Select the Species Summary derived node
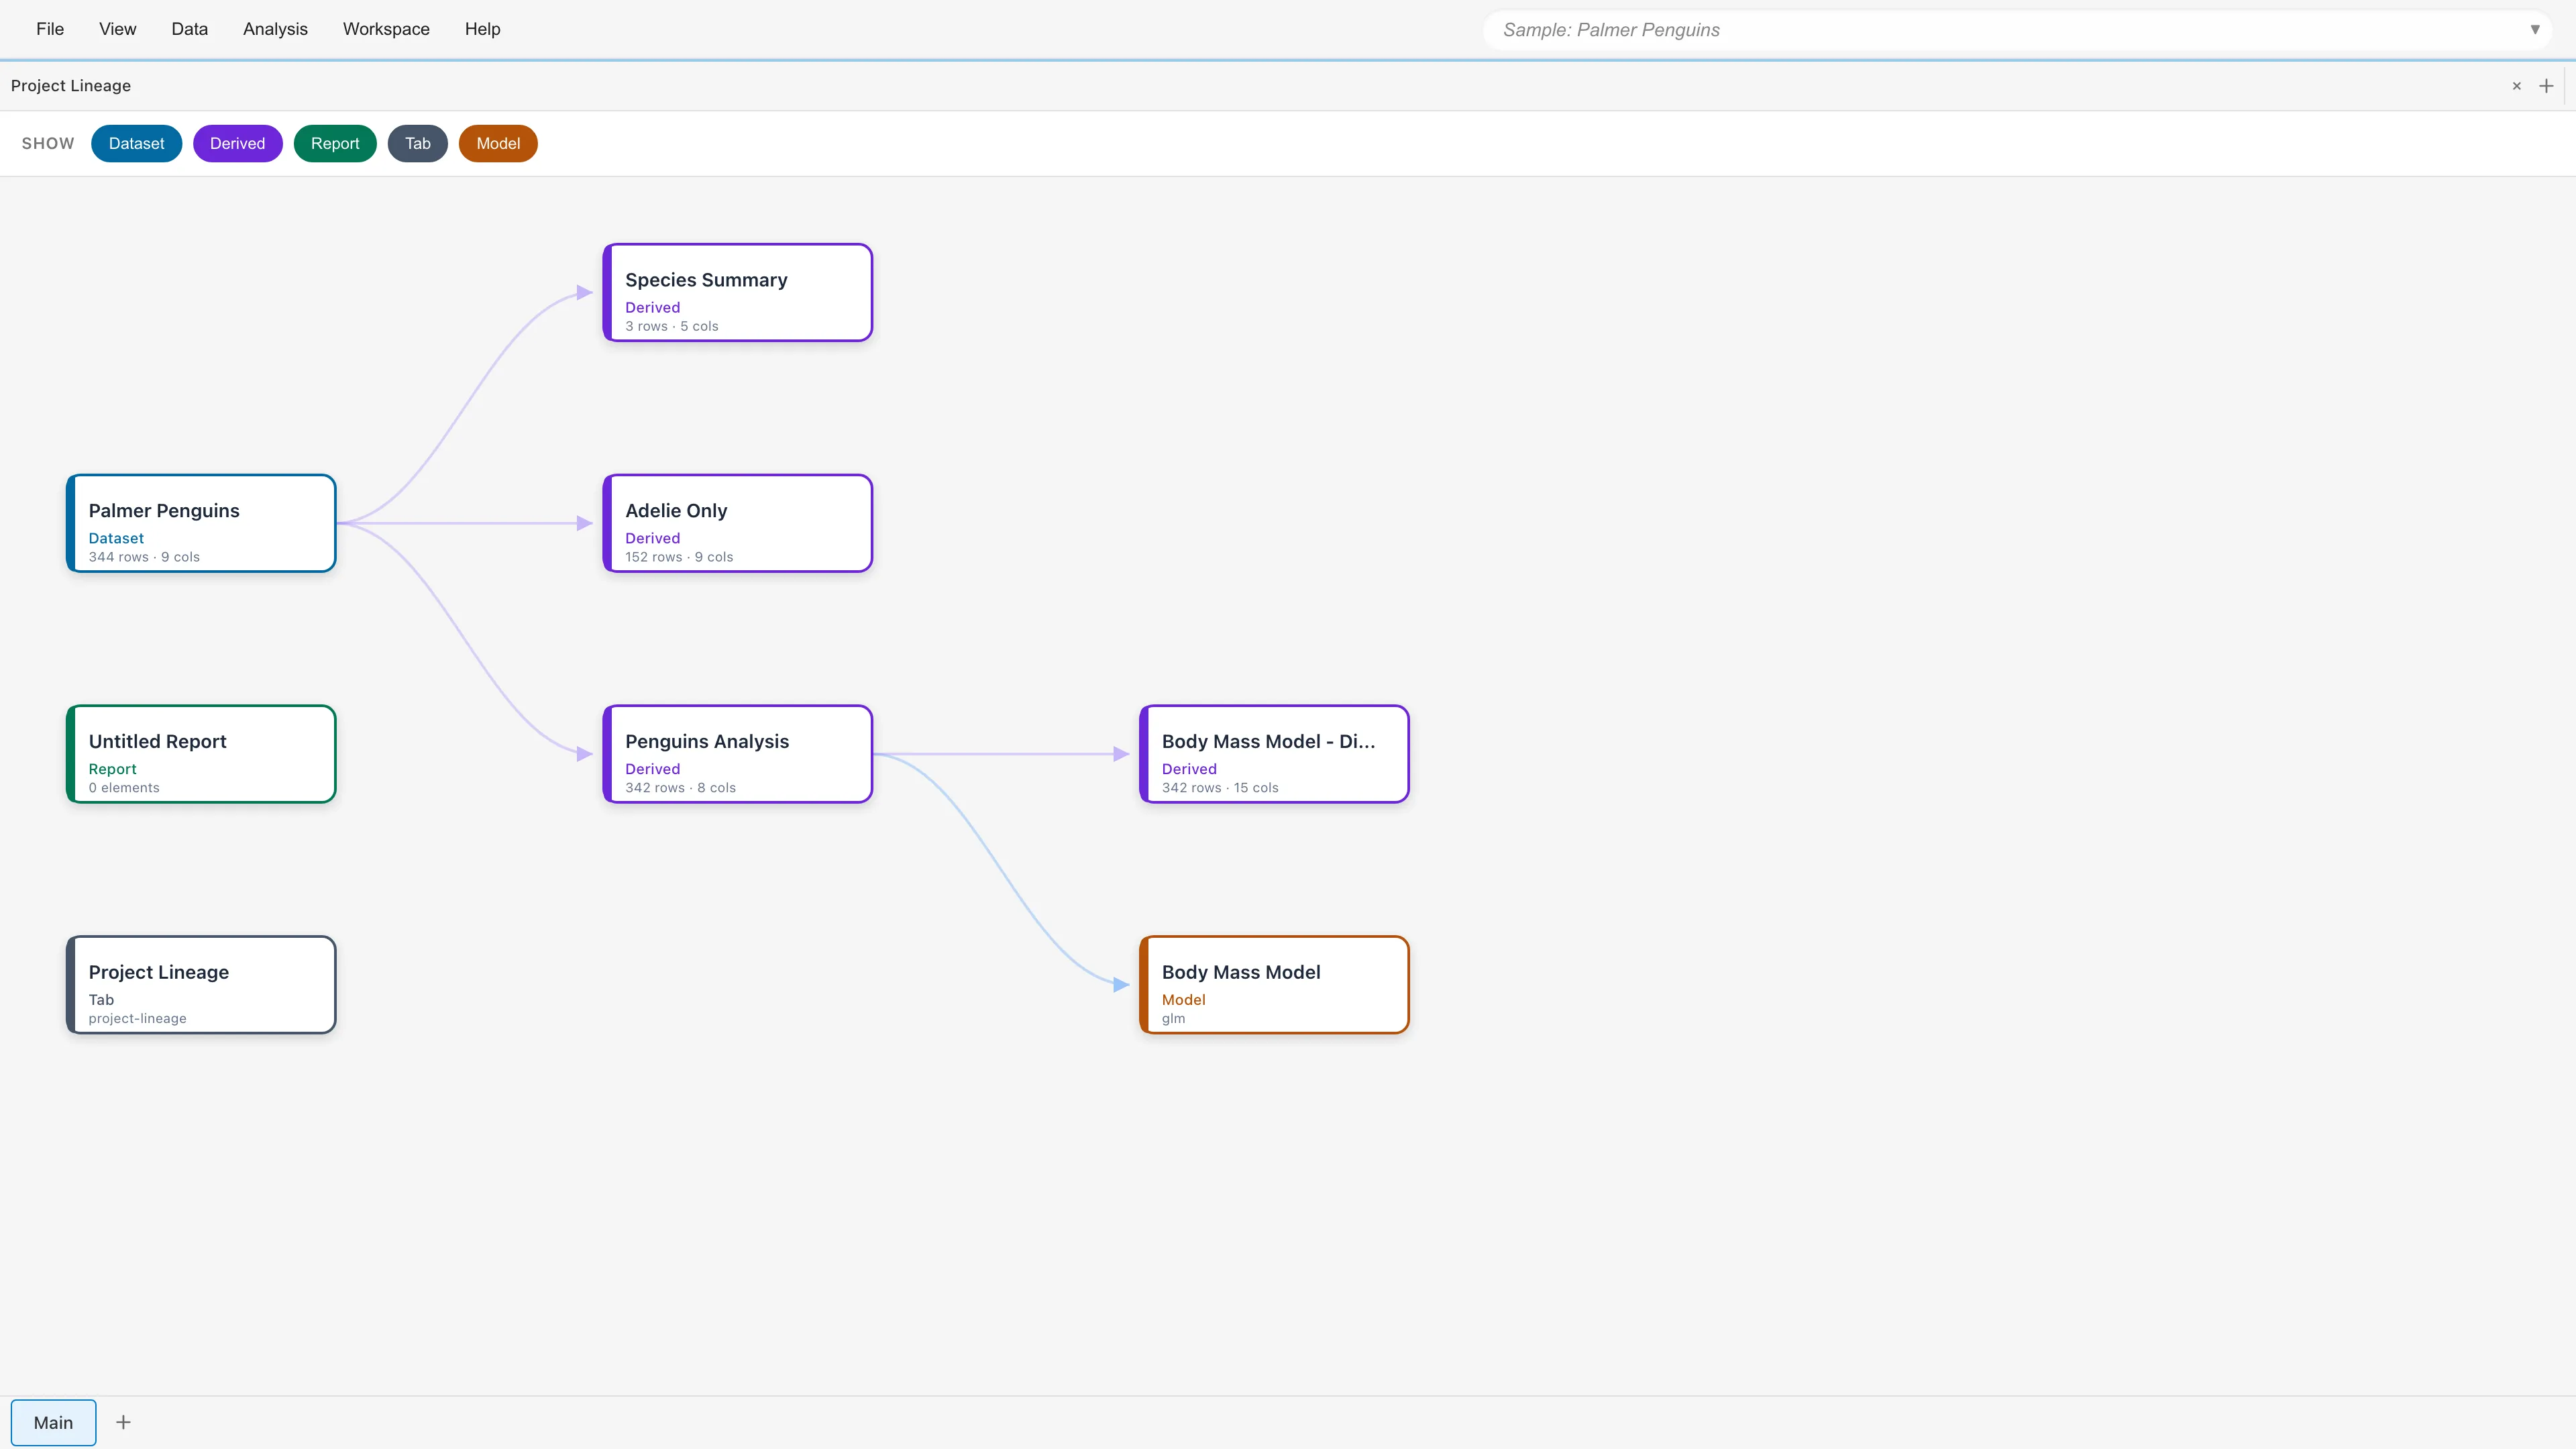 pos(738,293)
